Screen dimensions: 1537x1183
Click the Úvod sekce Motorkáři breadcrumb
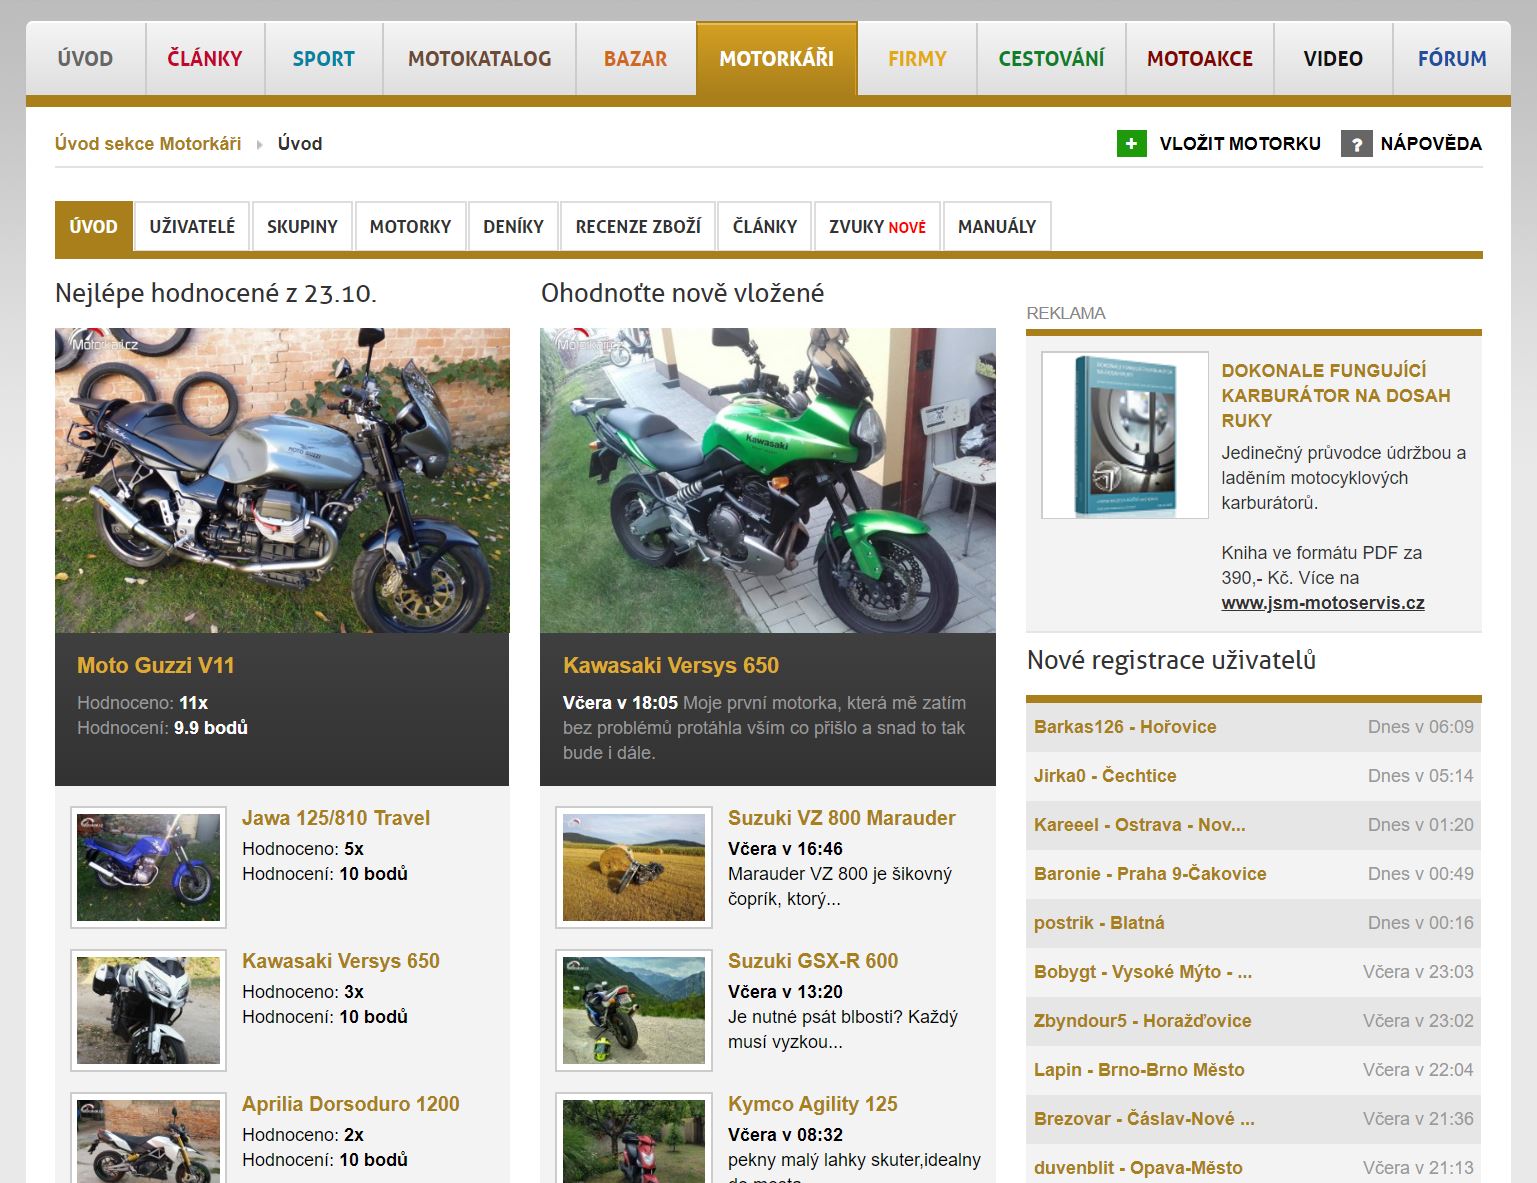click(148, 144)
